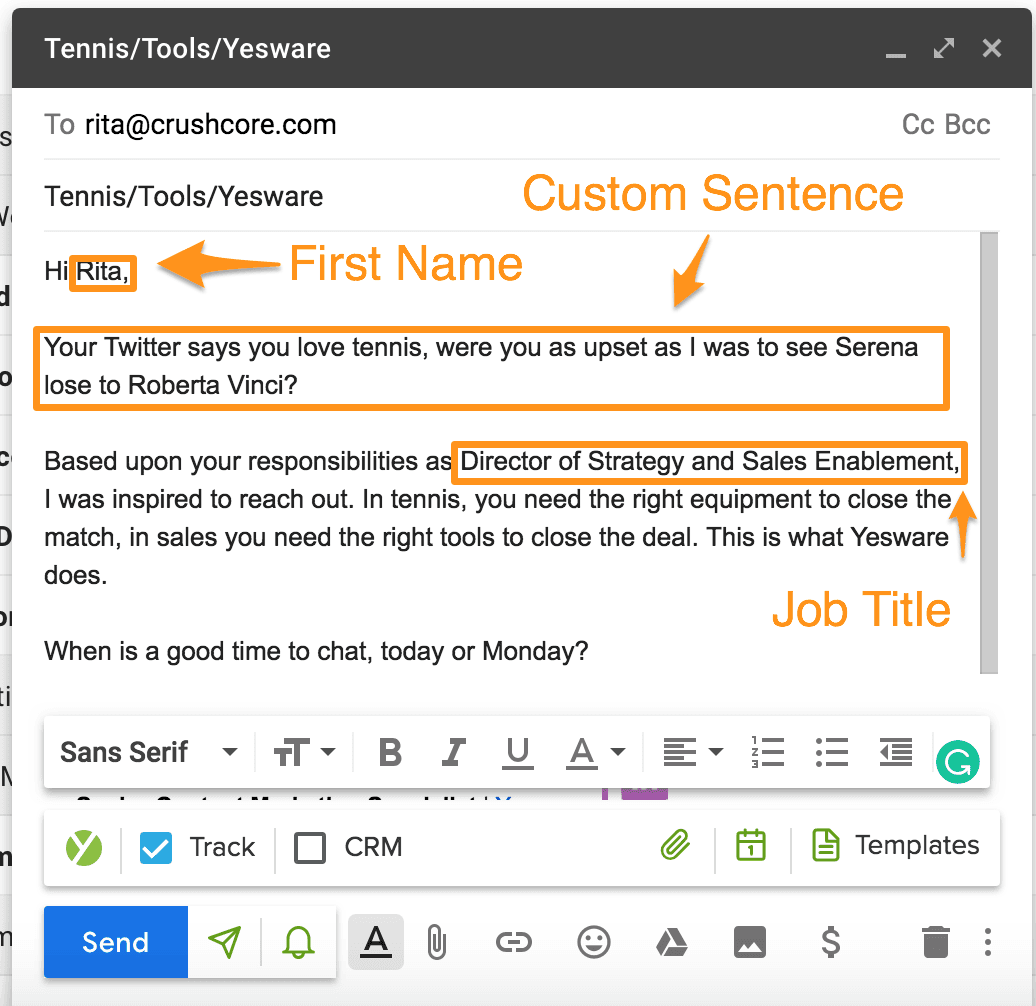The height and width of the screenshot is (1006, 1036).
Task: Click the Yesware logo icon
Action: coord(84,847)
